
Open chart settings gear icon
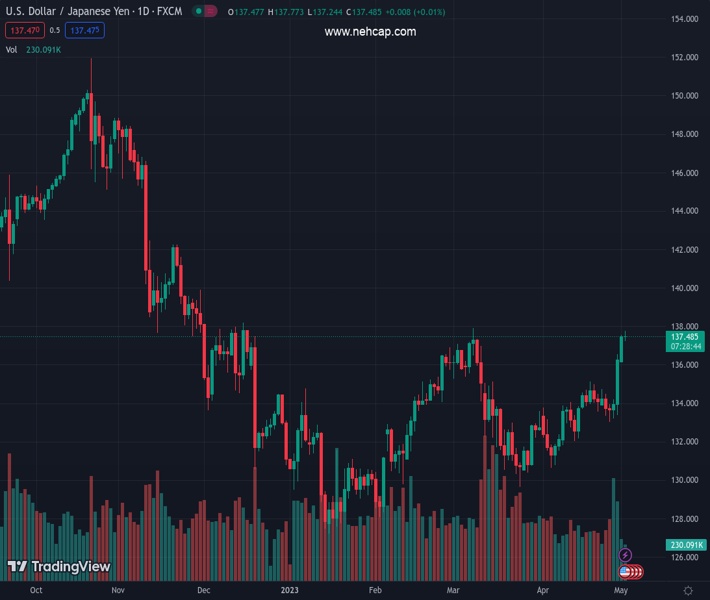click(x=687, y=590)
